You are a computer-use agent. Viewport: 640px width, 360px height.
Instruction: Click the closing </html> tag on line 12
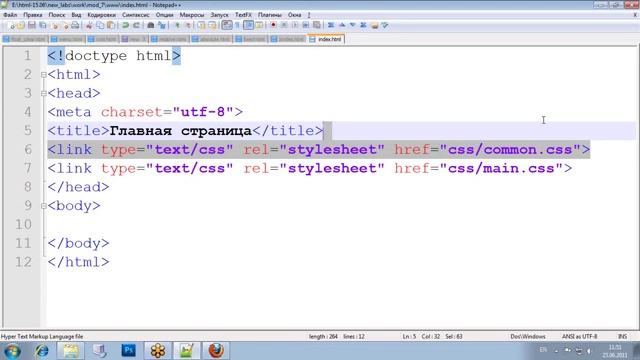[x=78, y=262]
